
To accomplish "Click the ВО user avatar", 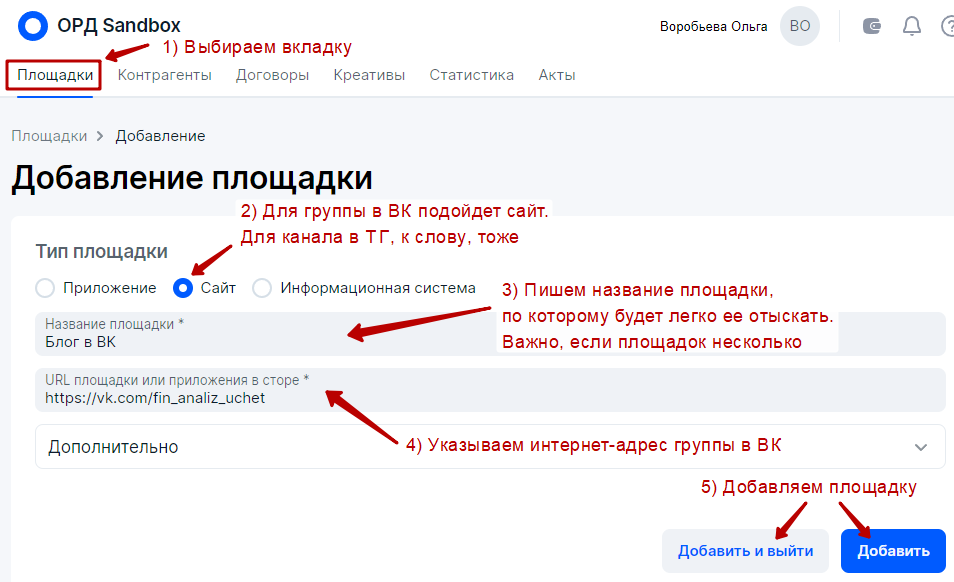I will 799,26.
